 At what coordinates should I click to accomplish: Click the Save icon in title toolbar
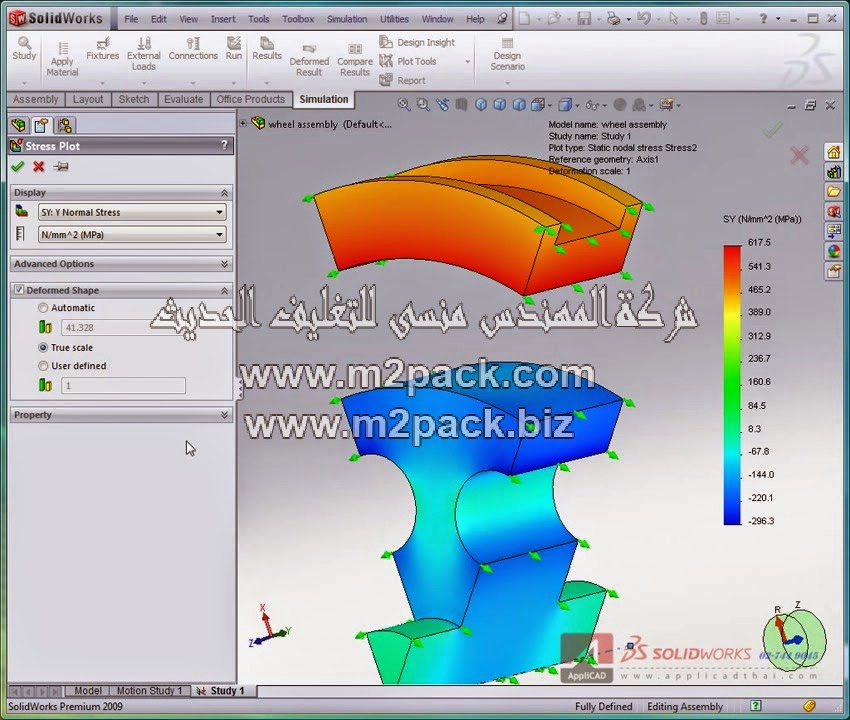point(584,19)
